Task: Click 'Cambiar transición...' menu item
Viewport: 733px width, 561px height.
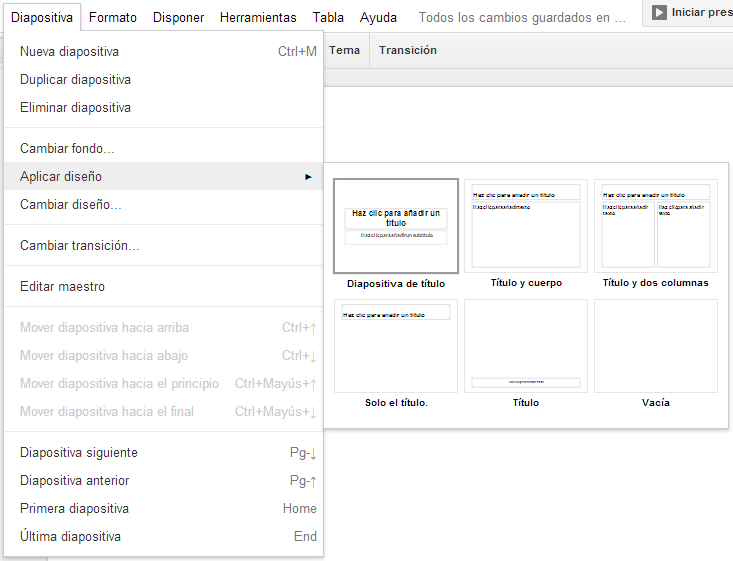Action: coord(80,245)
